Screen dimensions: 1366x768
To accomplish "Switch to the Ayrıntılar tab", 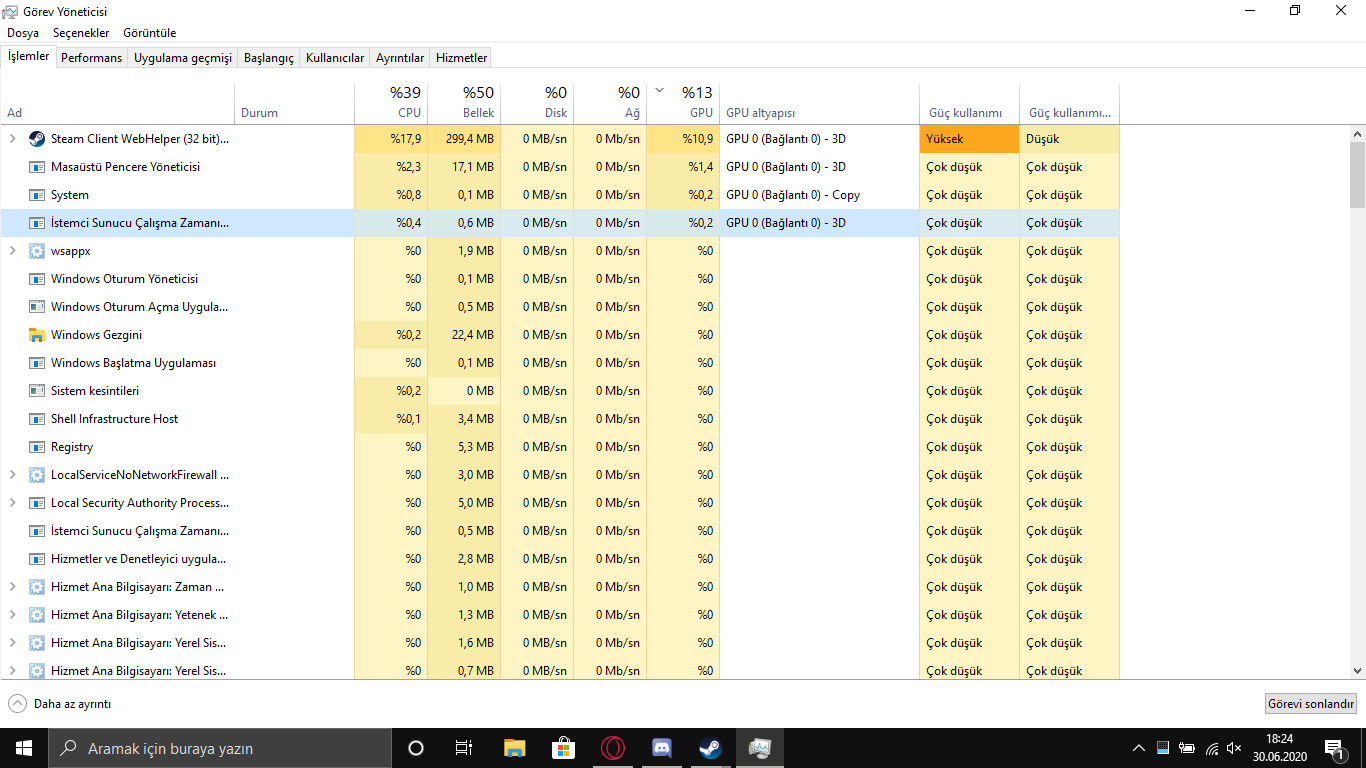I will (x=400, y=58).
